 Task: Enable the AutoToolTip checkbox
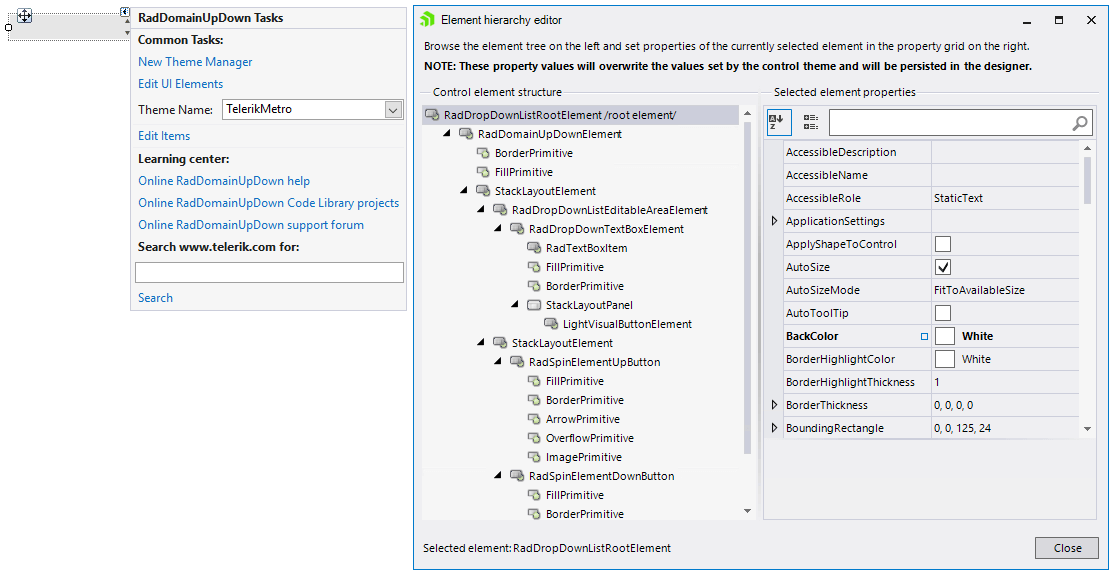click(x=944, y=312)
